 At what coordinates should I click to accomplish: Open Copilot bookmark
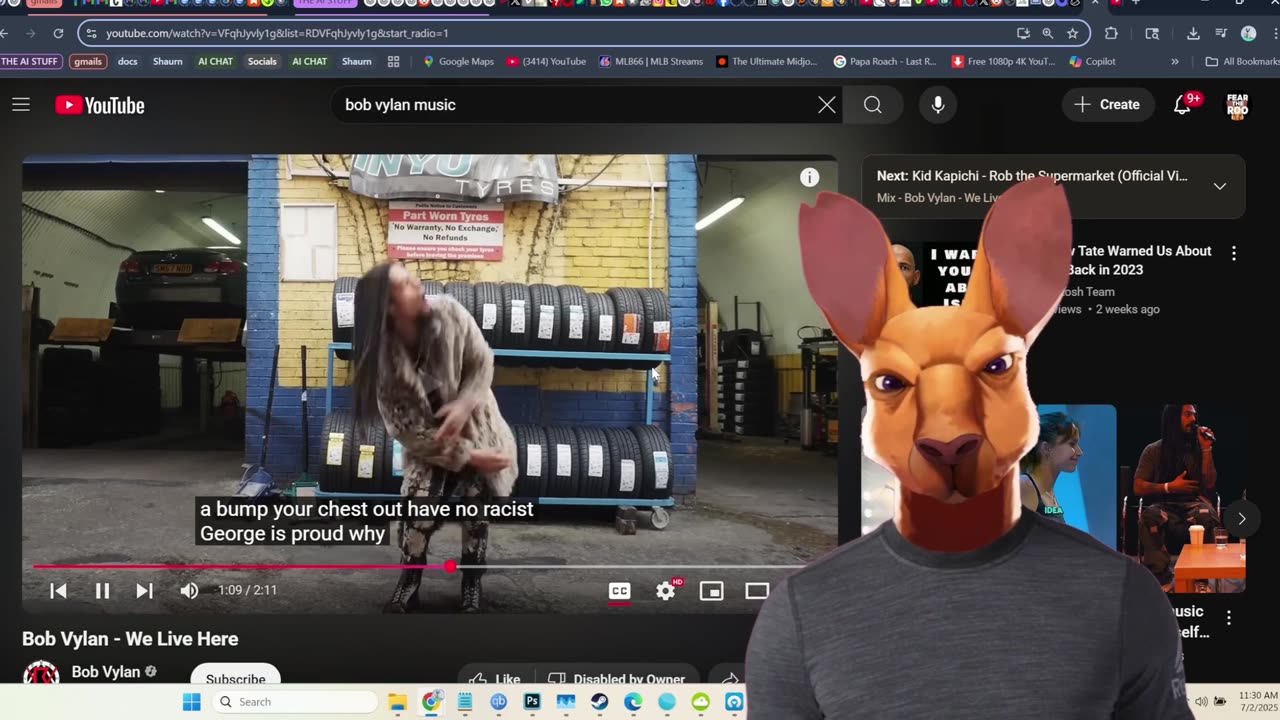[1092, 61]
